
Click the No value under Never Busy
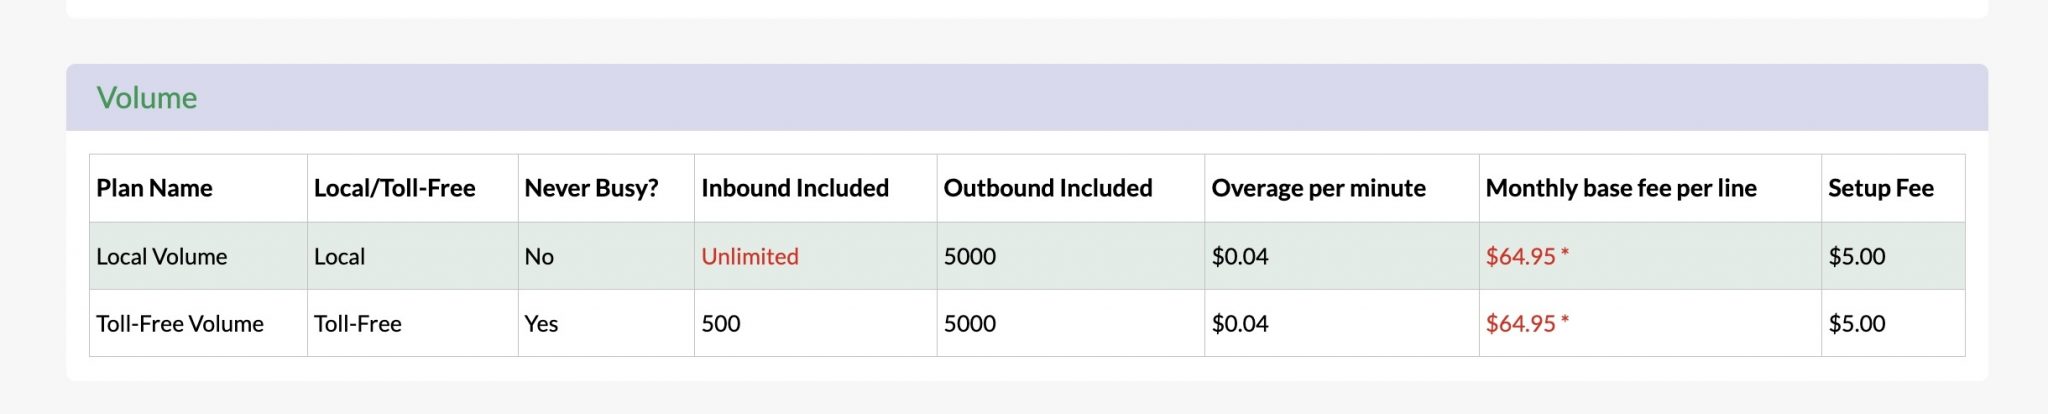539,256
